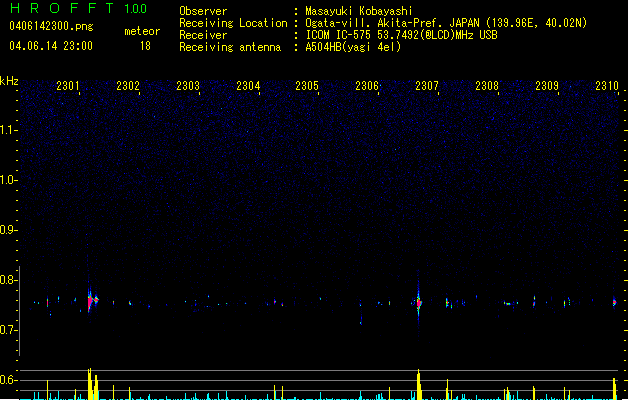Click the Observer label
Viewport: 629px width, 400px height.
click(x=203, y=11)
